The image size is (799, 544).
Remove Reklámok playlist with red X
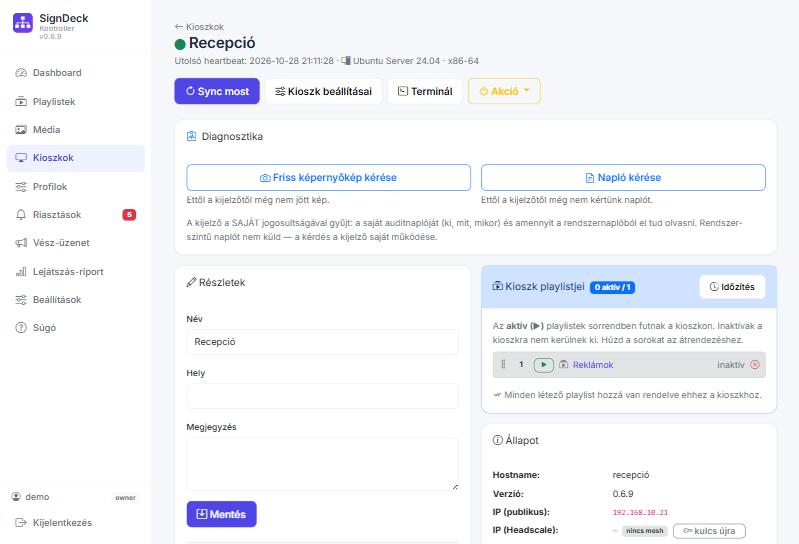(x=755, y=364)
